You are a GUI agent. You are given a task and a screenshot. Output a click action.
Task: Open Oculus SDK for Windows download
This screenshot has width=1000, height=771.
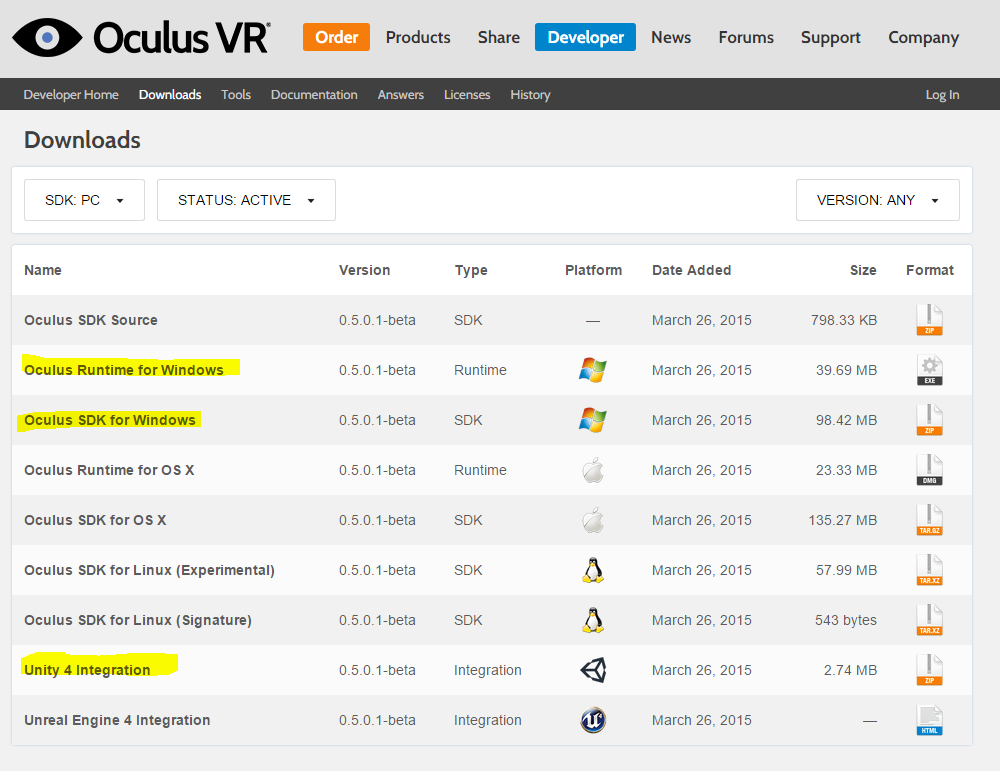click(110, 420)
